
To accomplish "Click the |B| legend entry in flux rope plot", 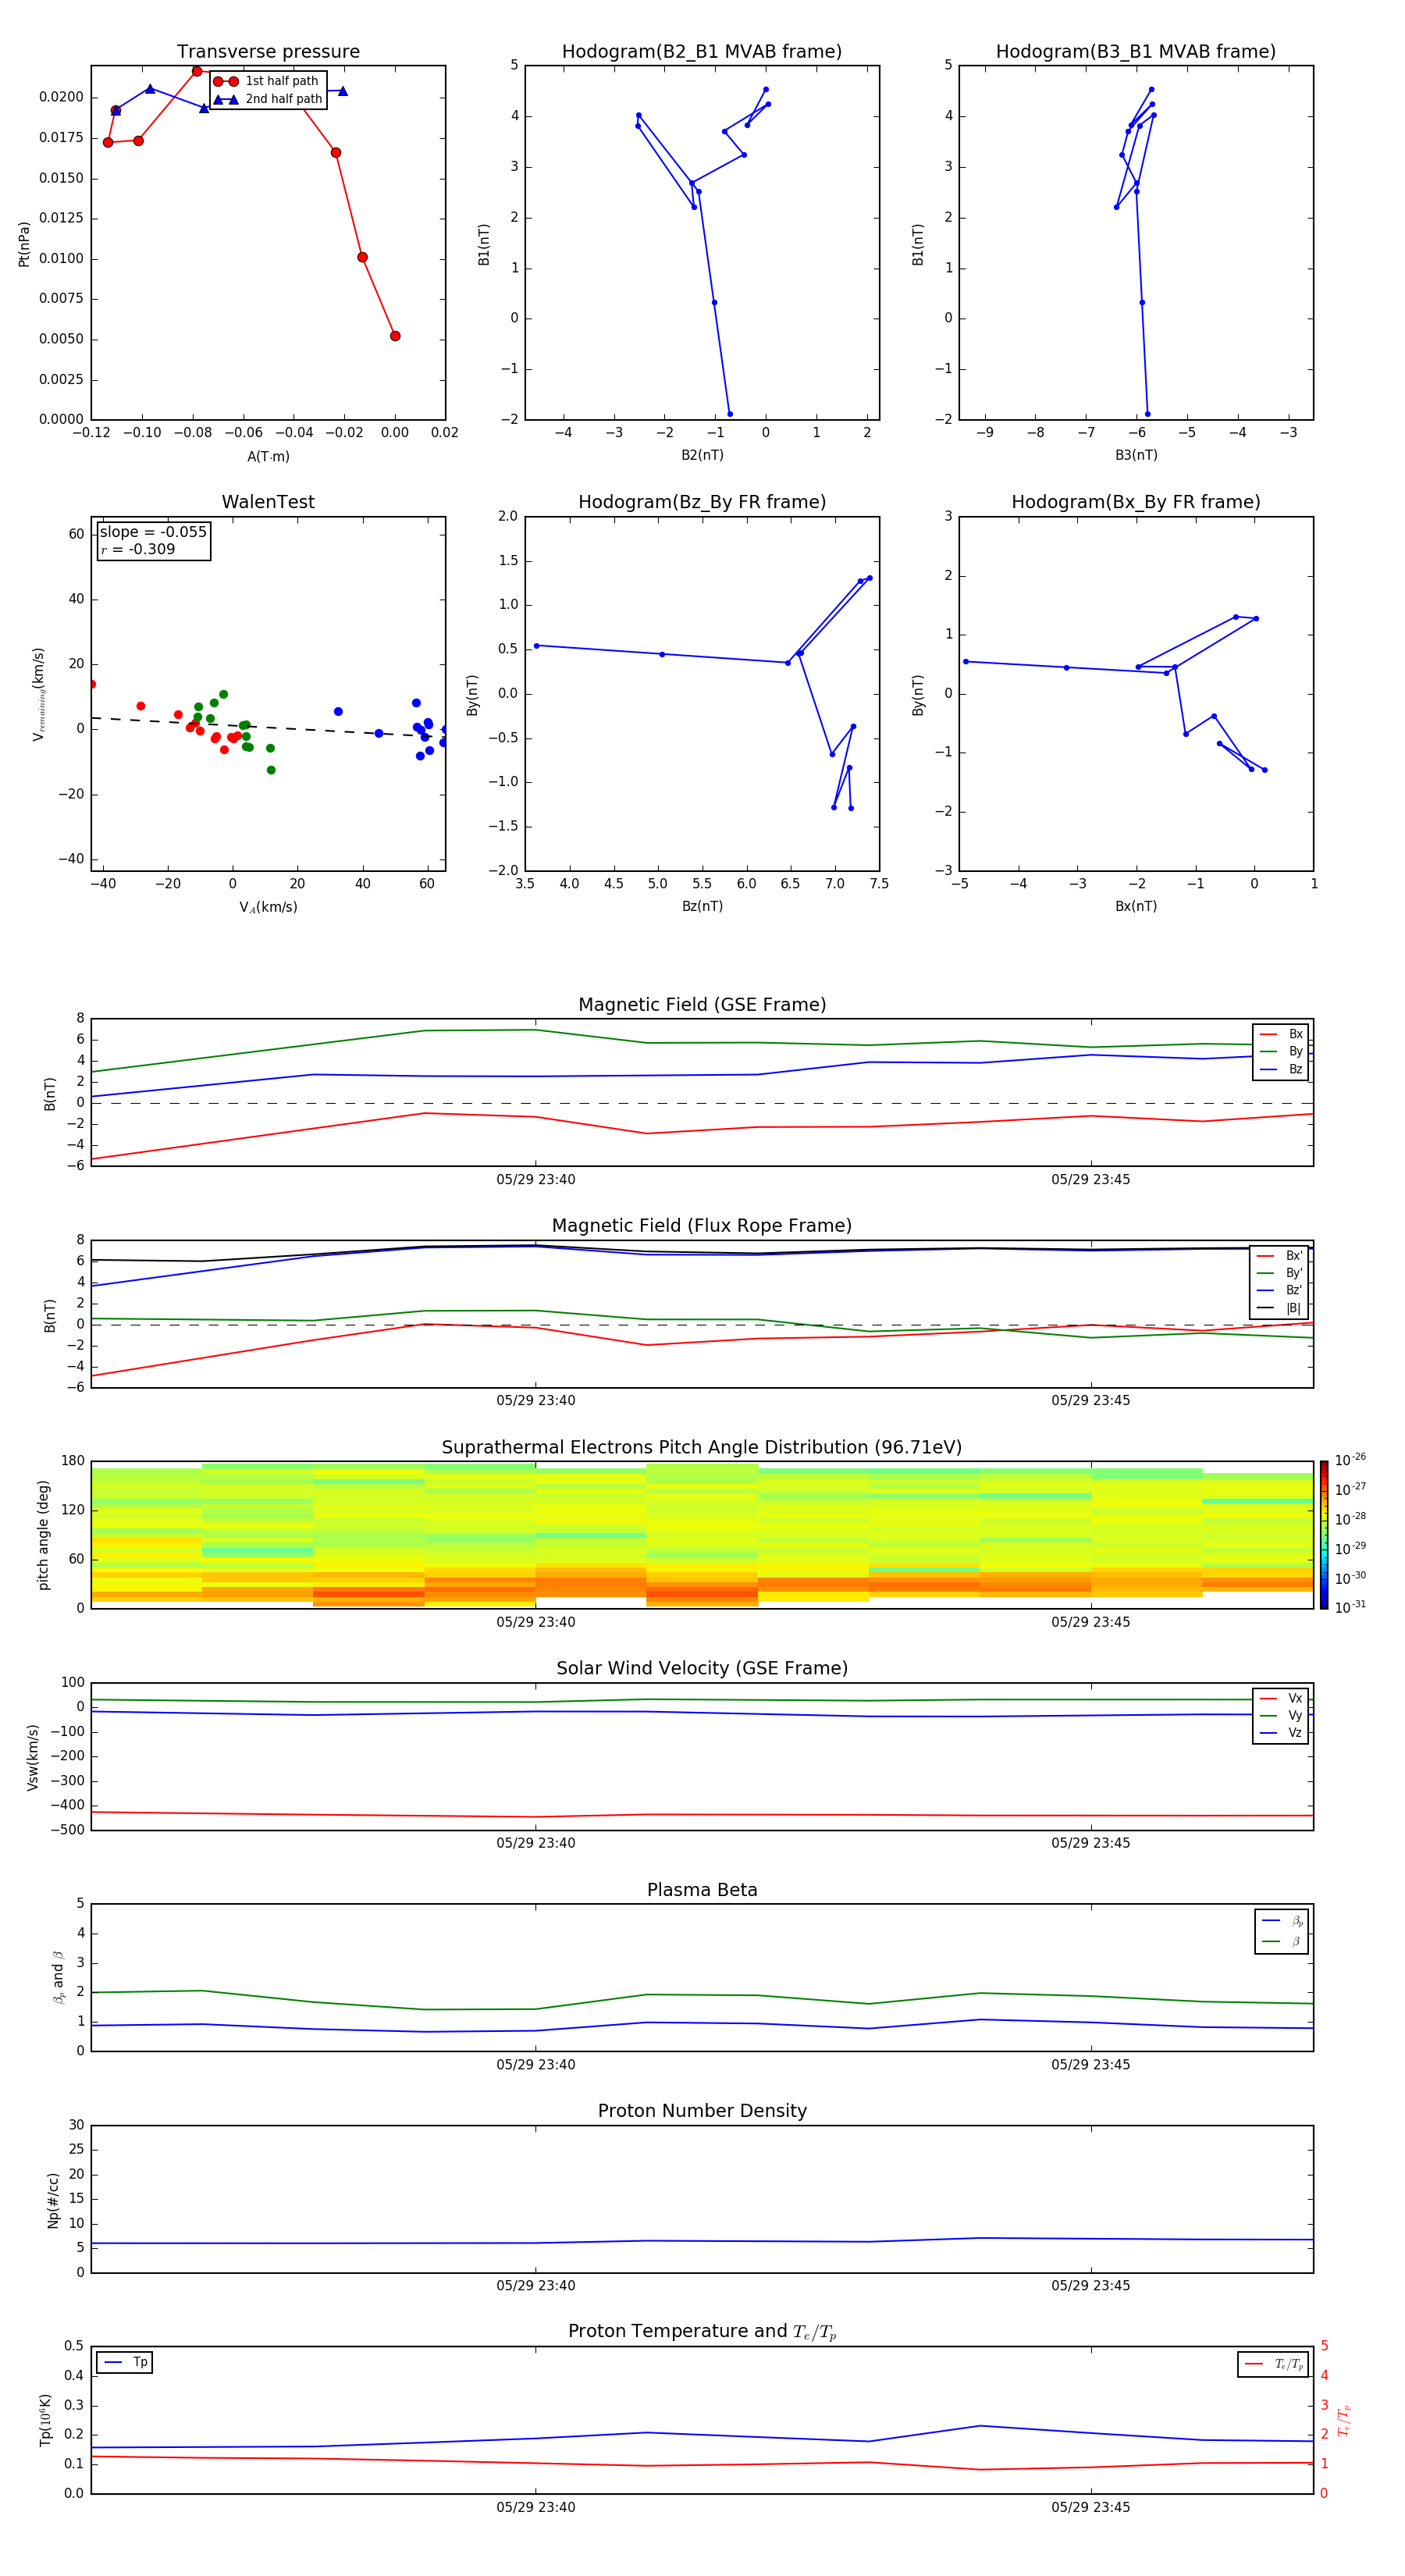I will (x=1279, y=1308).
